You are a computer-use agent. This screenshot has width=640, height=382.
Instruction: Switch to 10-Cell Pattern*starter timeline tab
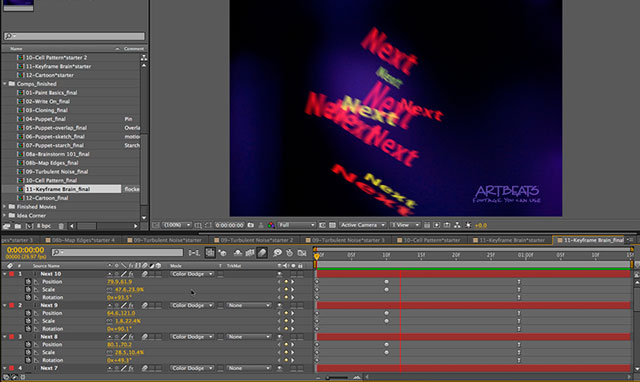pos(429,240)
